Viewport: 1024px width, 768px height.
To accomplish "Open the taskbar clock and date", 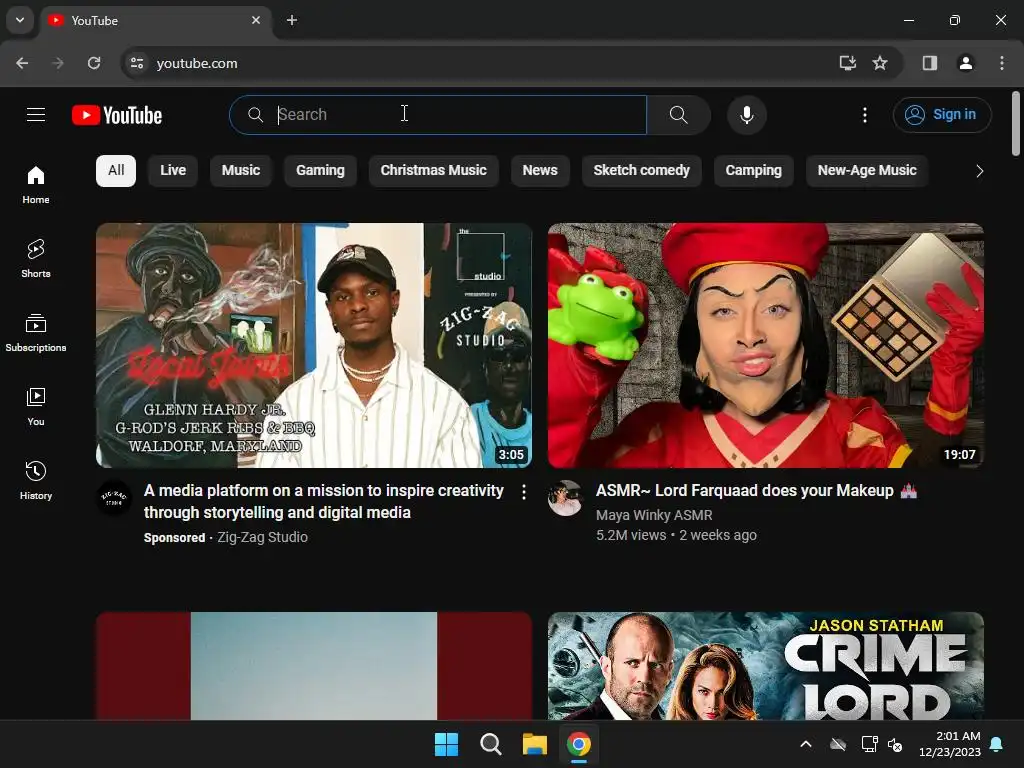I will point(950,744).
